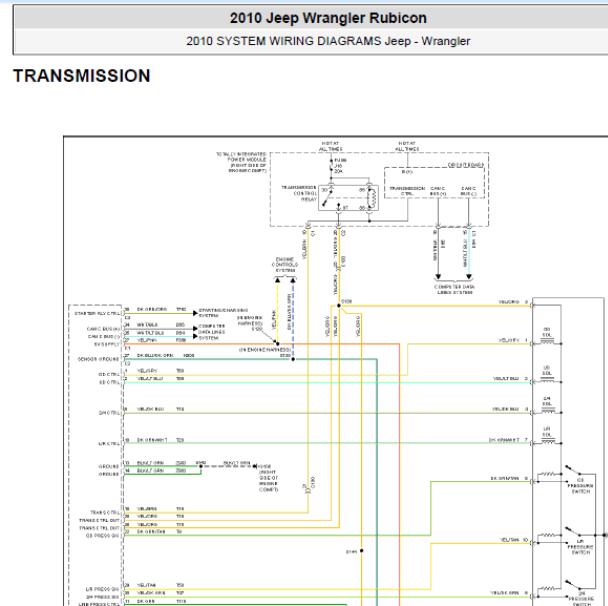Image resolution: width=608 pixels, height=606 pixels.
Task: Click the 'ENGINE CONTROLS SYSTEM' label
Action: (x=285, y=265)
